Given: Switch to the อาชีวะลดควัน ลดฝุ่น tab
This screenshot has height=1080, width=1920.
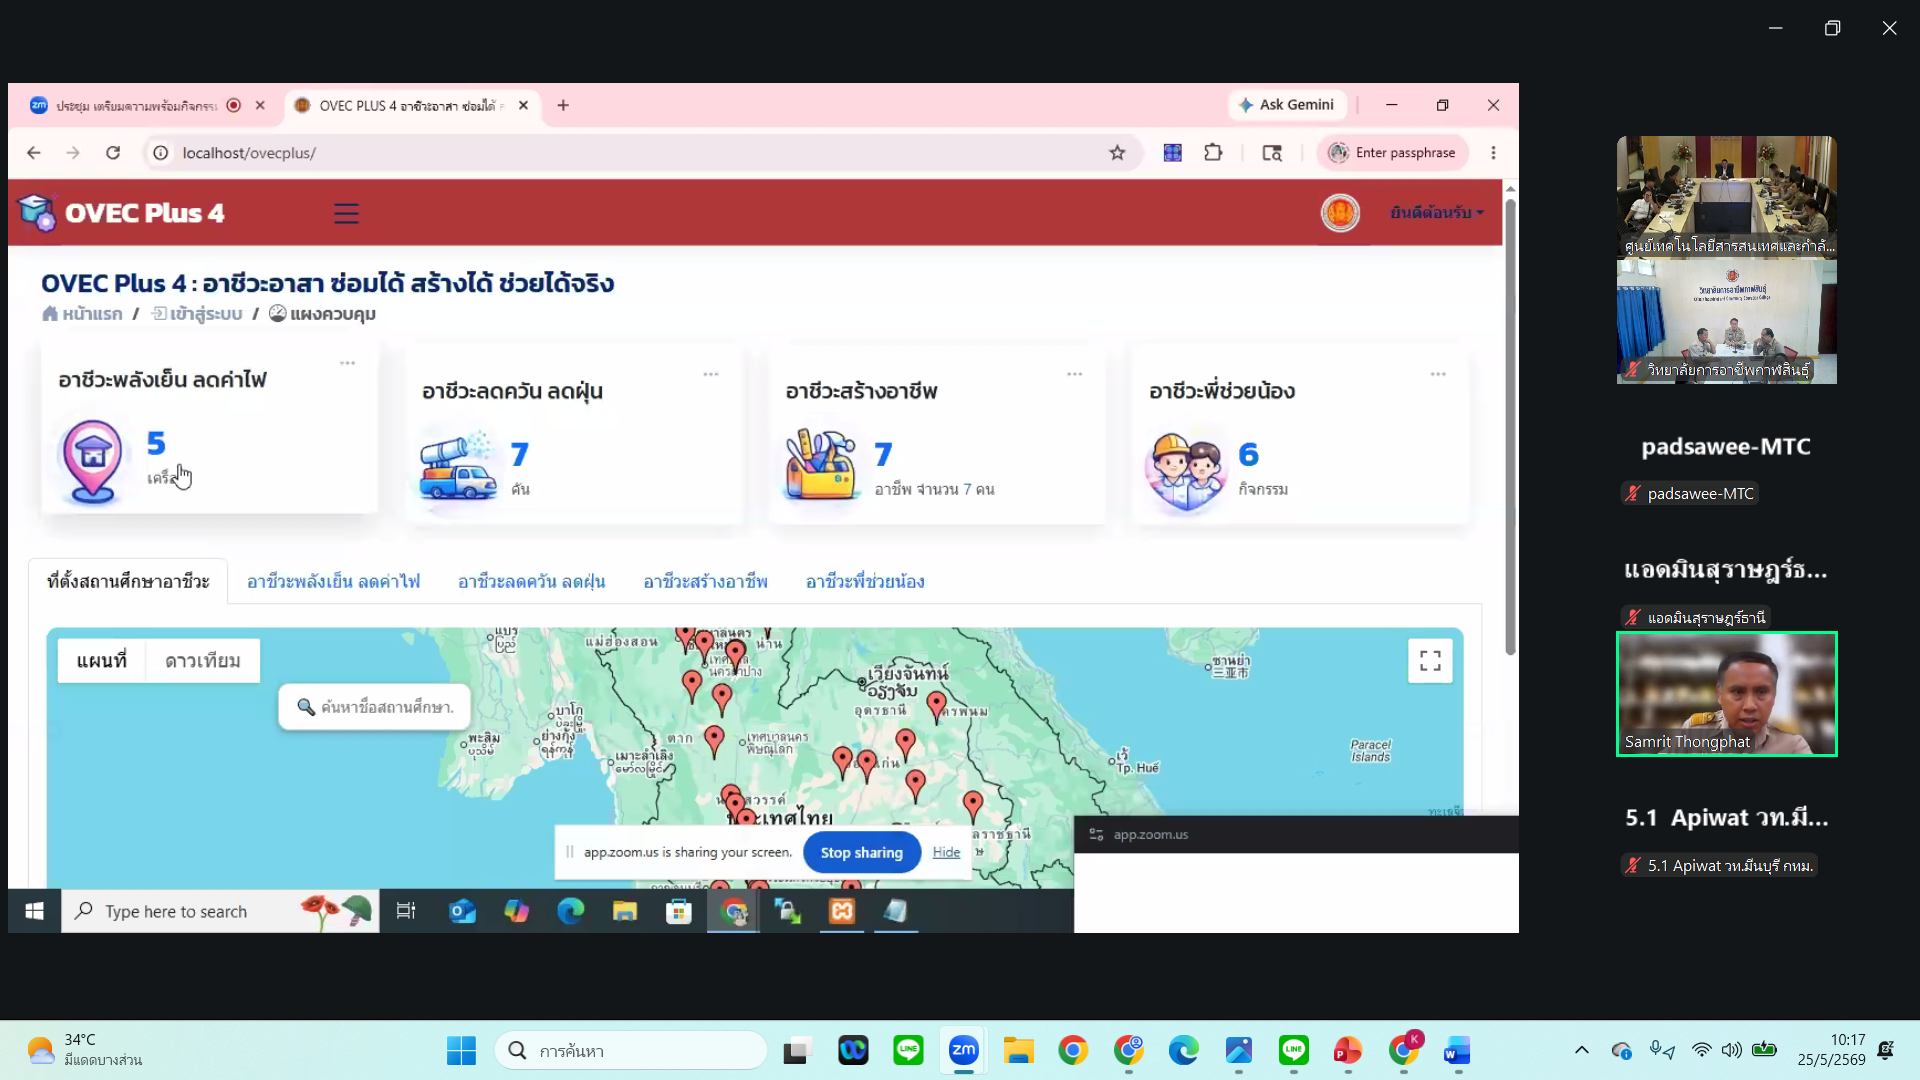Looking at the screenshot, I should click(x=531, y=582).
